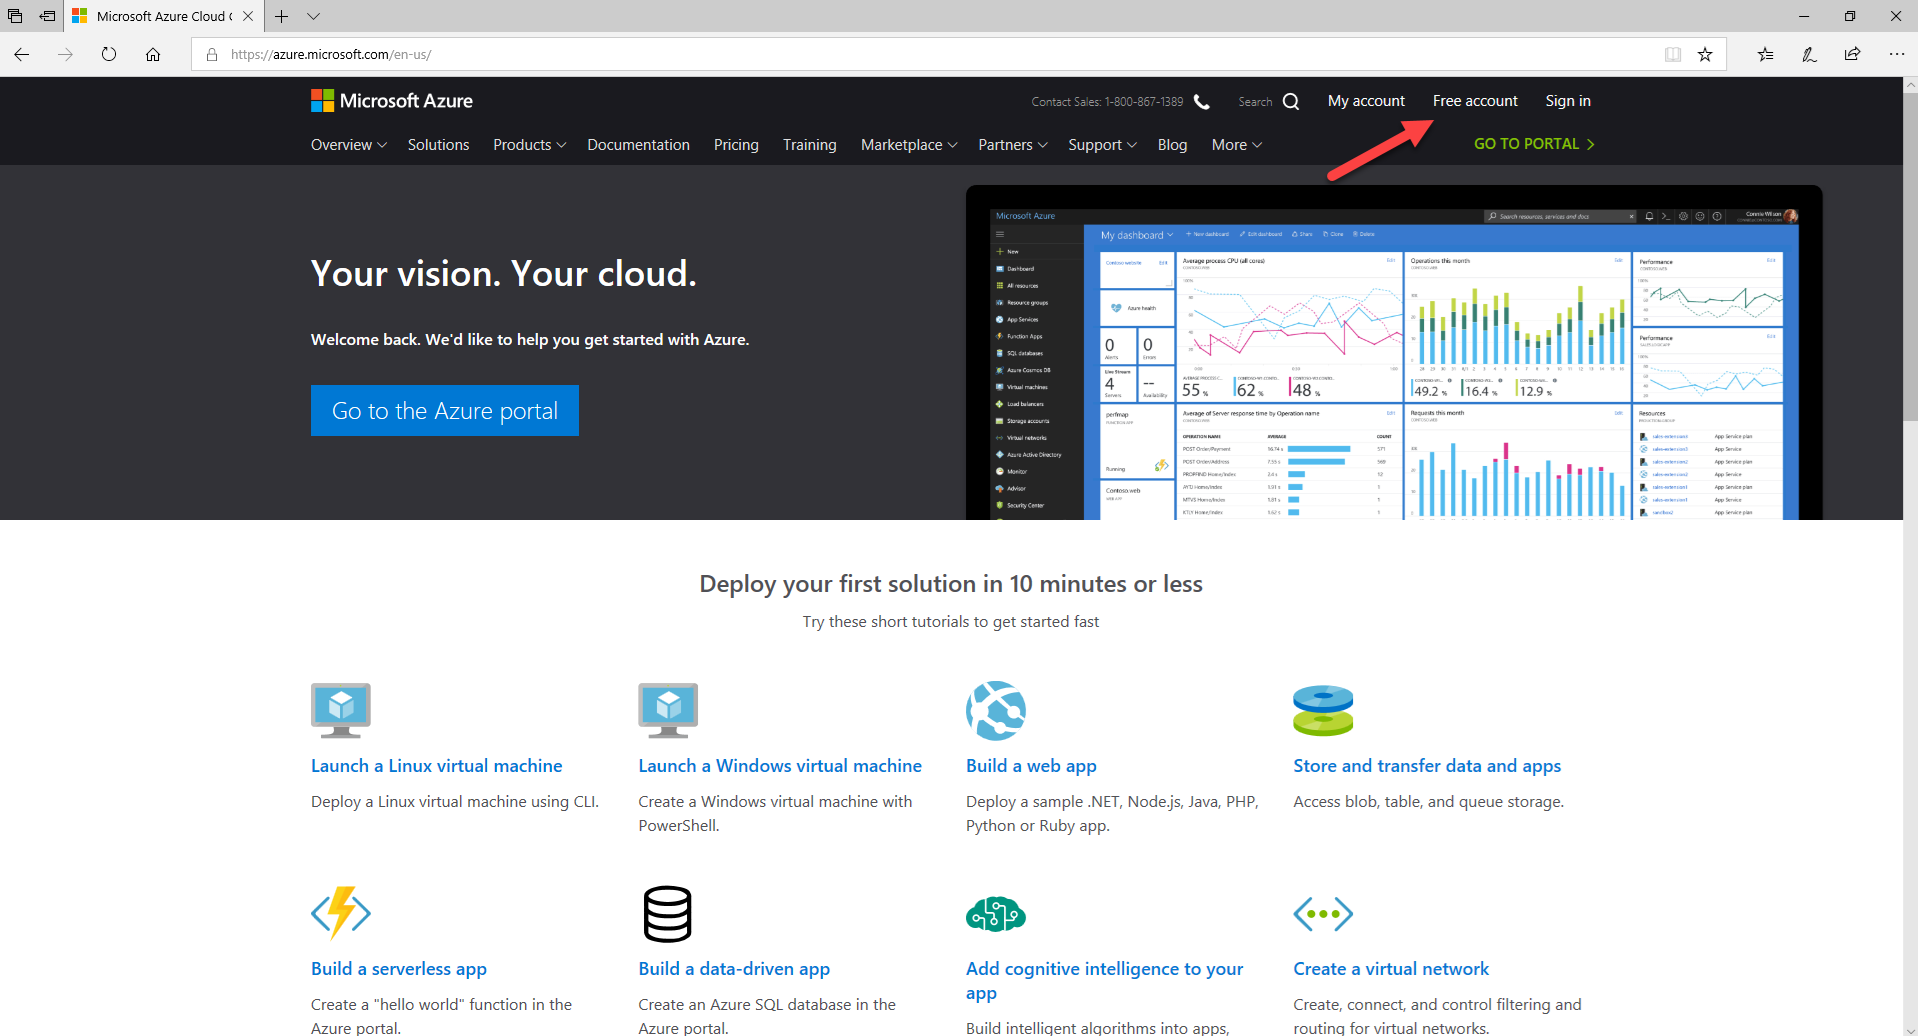Viewport: 1918px width, 1036px height.
Task: Open the Launch a Windows virtual machine tutorial
Action: click(x=780, y=766)
